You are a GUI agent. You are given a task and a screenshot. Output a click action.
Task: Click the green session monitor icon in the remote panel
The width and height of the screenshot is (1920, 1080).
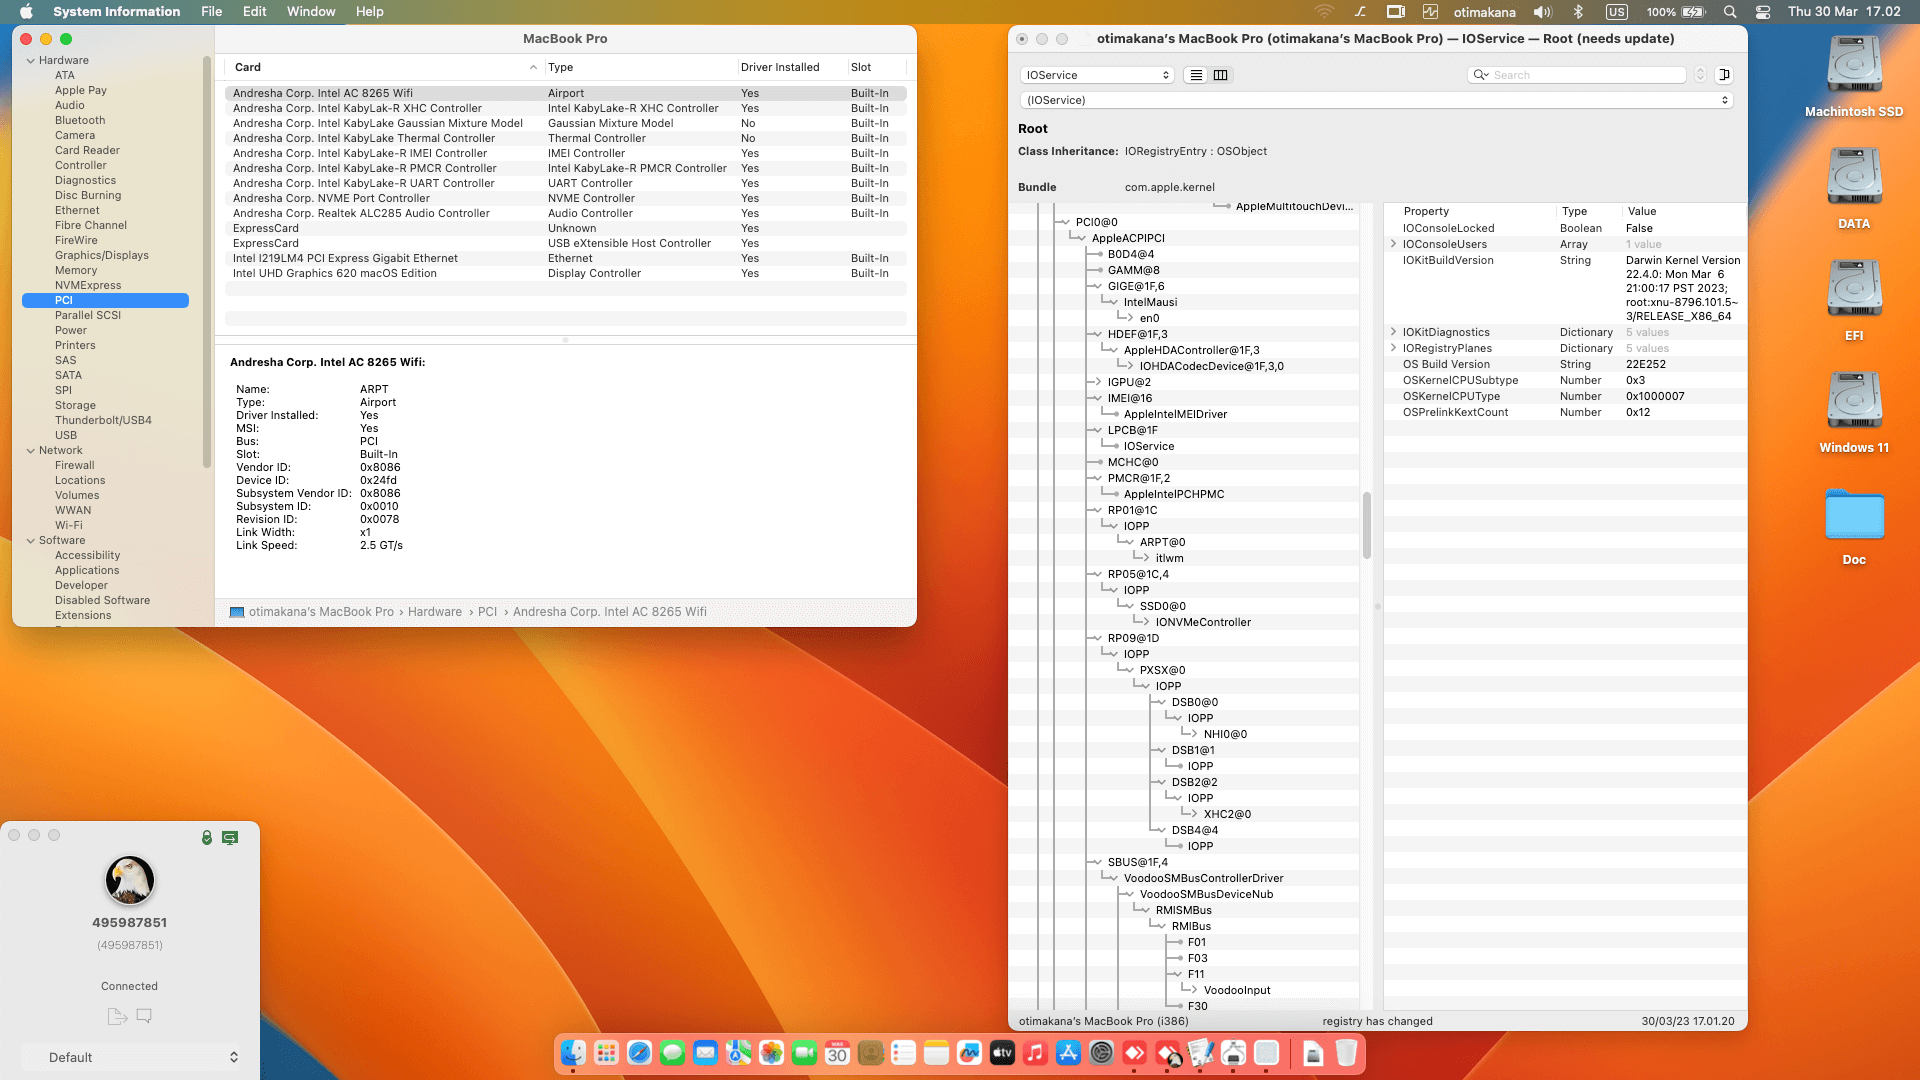tap(230, 838)
